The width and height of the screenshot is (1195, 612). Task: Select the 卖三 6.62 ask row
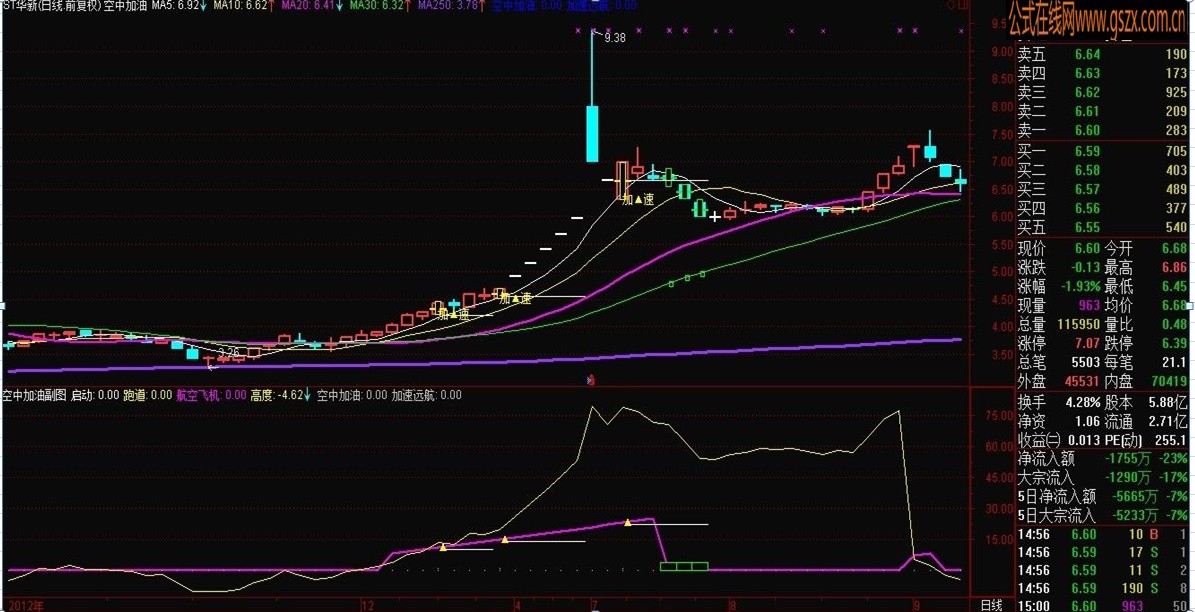[x=1104, y=92]
